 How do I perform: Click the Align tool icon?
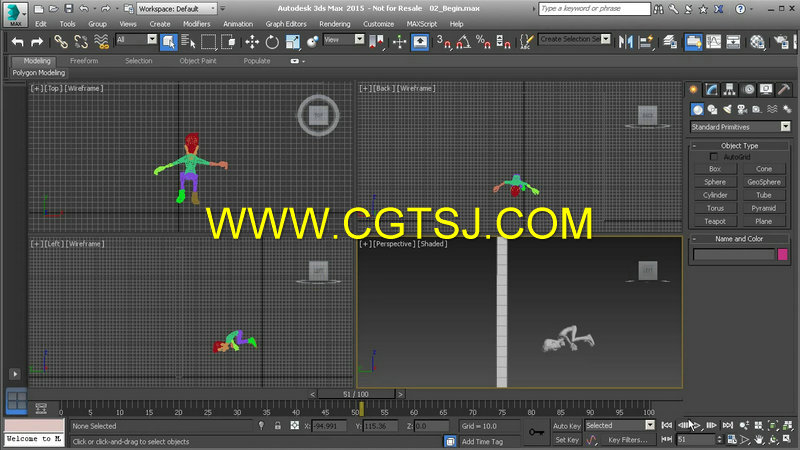[646, 42]
